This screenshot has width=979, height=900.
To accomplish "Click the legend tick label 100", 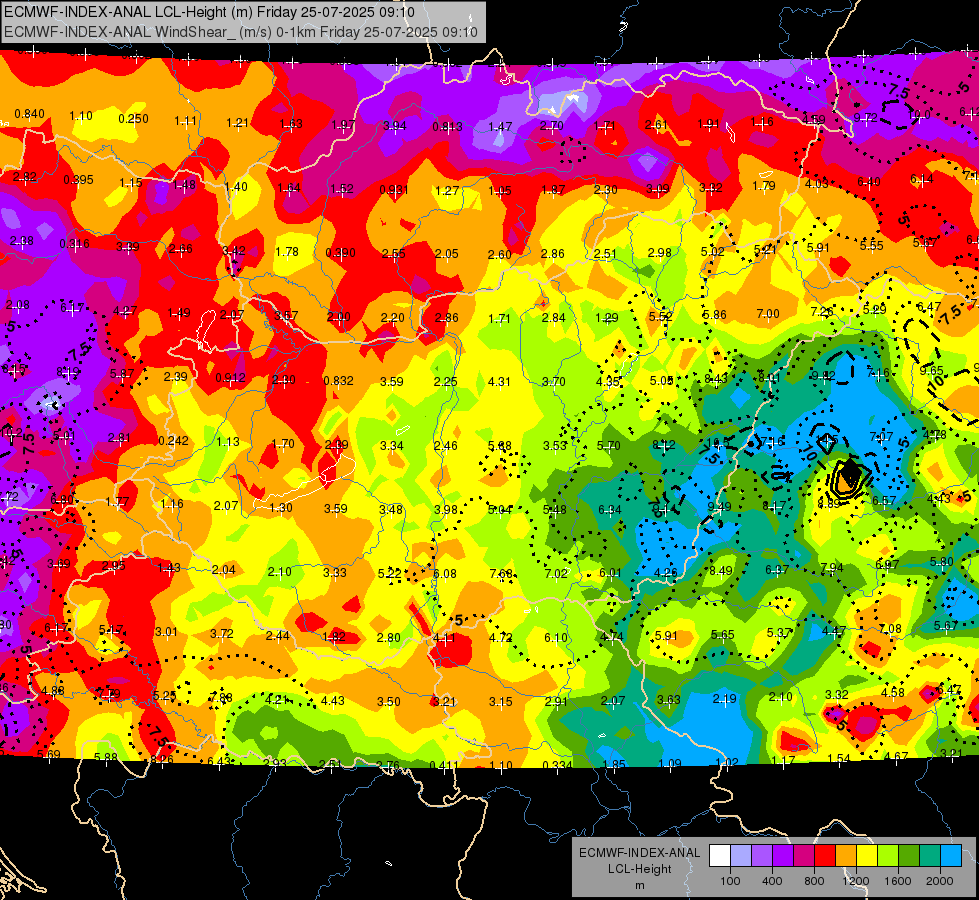I will click(x=730, y=881).
